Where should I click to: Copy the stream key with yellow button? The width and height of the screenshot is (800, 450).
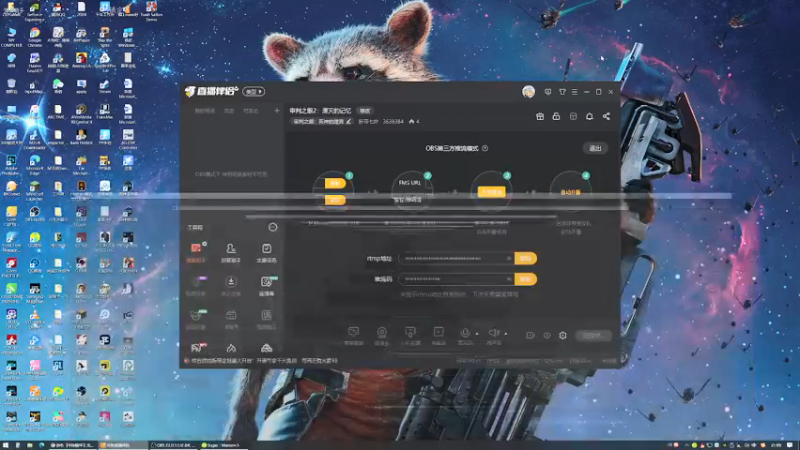[x=526, y=279]
